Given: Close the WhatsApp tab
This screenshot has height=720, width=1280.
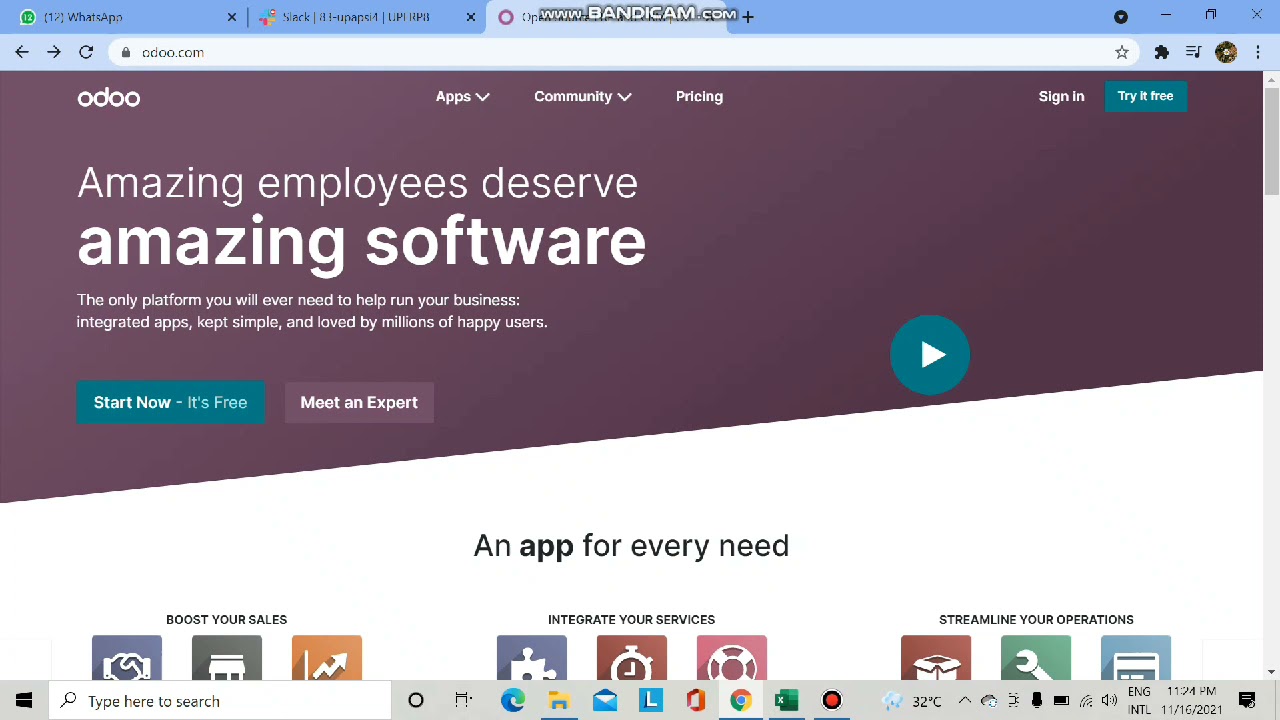Looking at the screenshot, I should tap(232, 17).
